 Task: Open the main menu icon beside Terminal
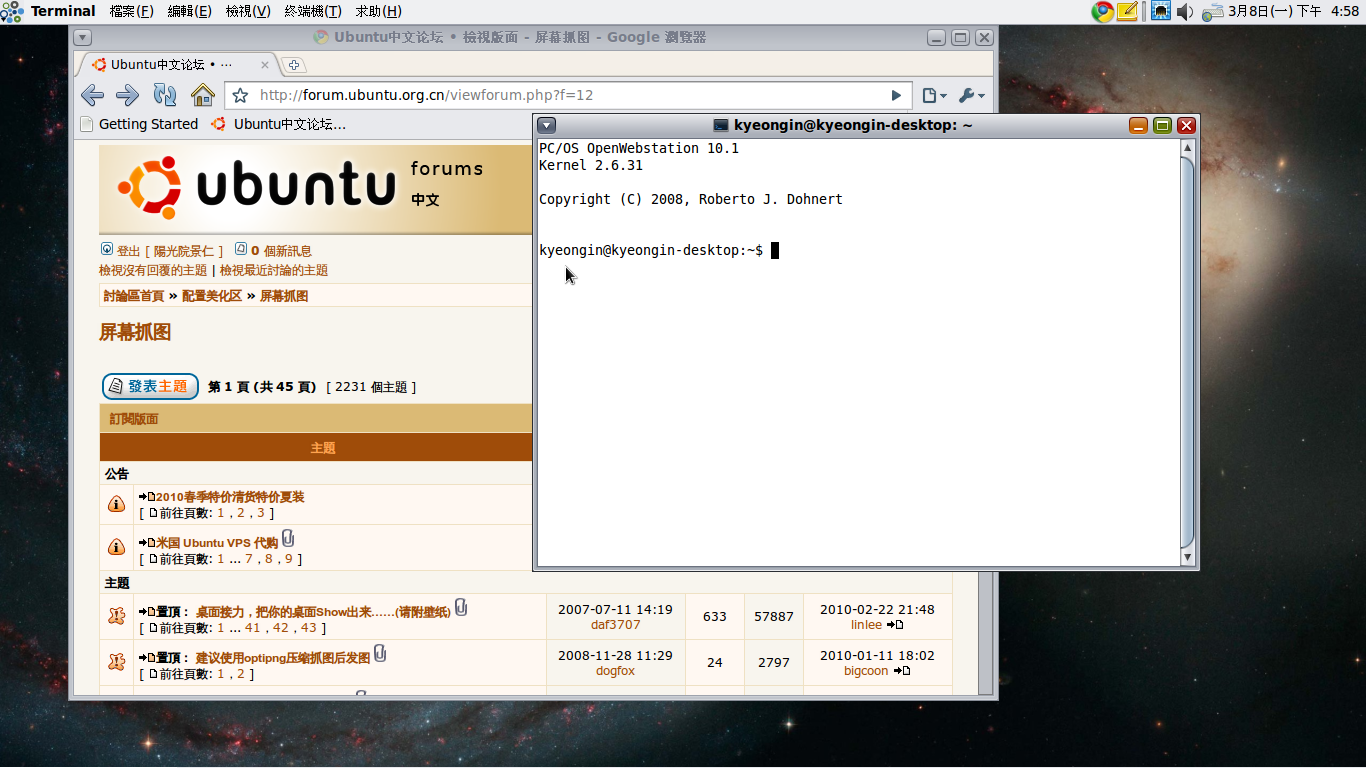pos(13,11)
